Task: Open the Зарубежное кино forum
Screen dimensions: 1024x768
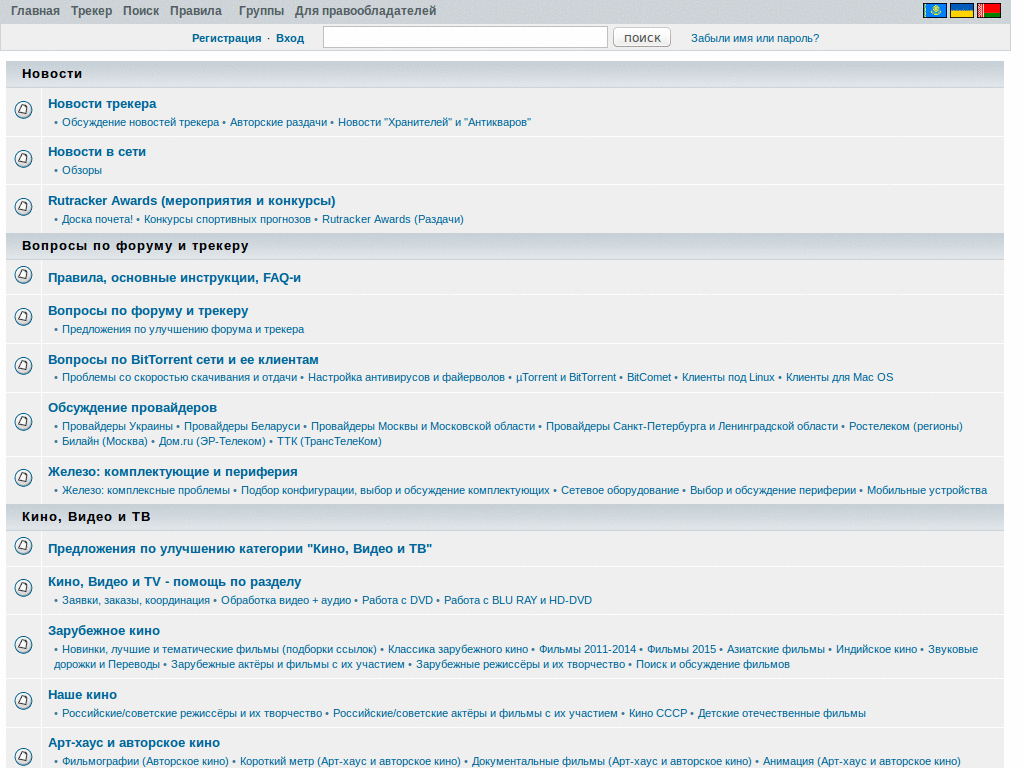Action: pos(104,631)
